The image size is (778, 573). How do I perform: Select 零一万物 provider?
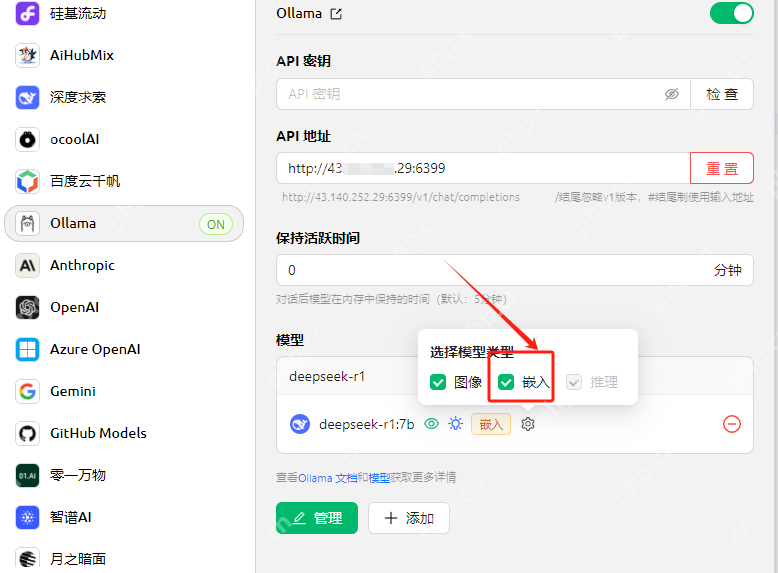coord(124,475)
